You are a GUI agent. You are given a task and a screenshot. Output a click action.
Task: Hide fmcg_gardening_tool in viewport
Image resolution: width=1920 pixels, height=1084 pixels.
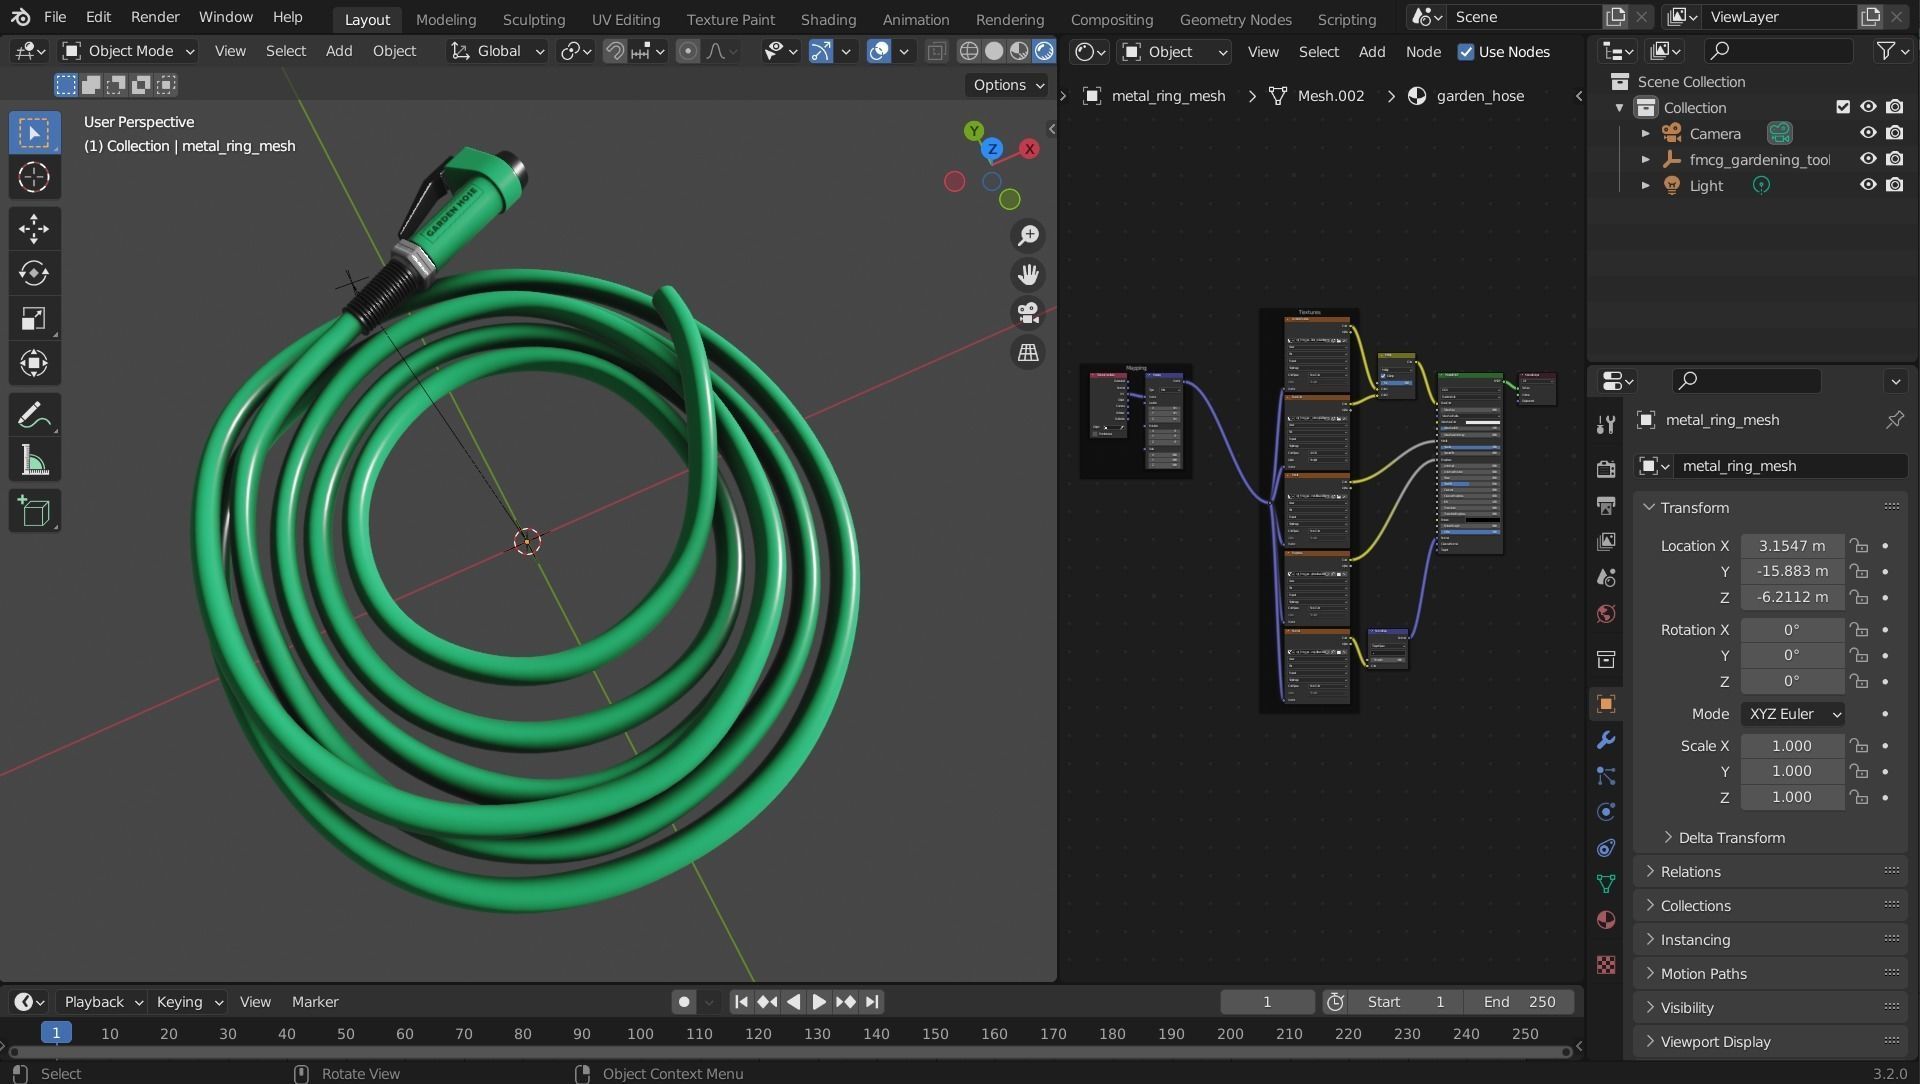(x=1867, y=159)
